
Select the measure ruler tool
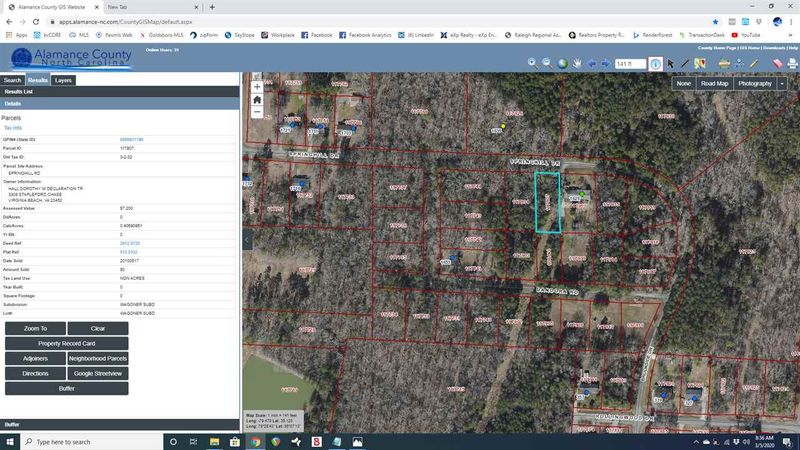[724, 64]
